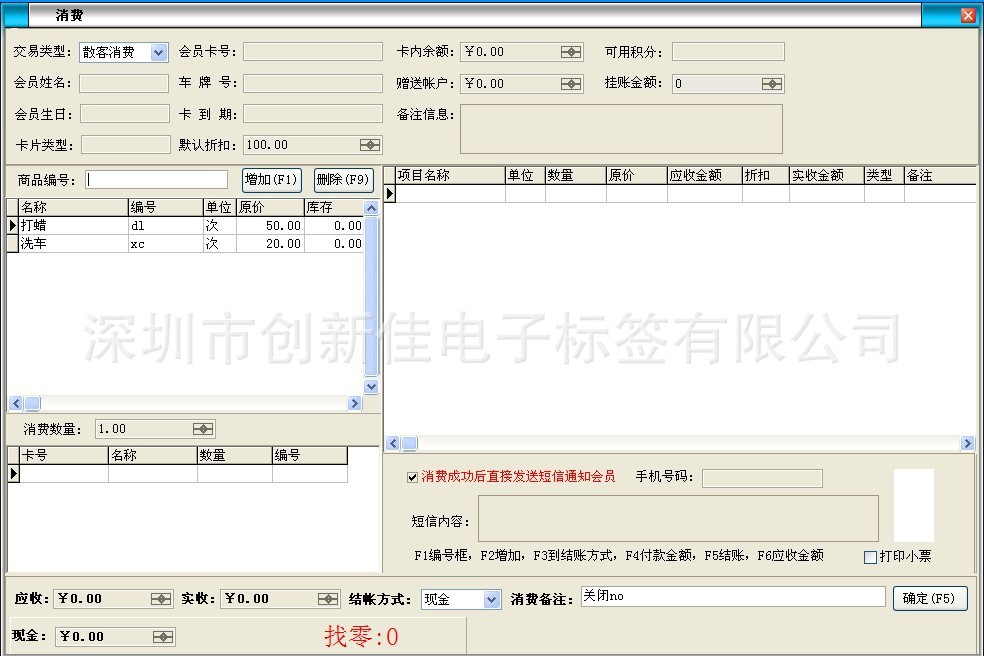
Task: Confirm with the 确定(F5) button
Action: pos(929,598)
